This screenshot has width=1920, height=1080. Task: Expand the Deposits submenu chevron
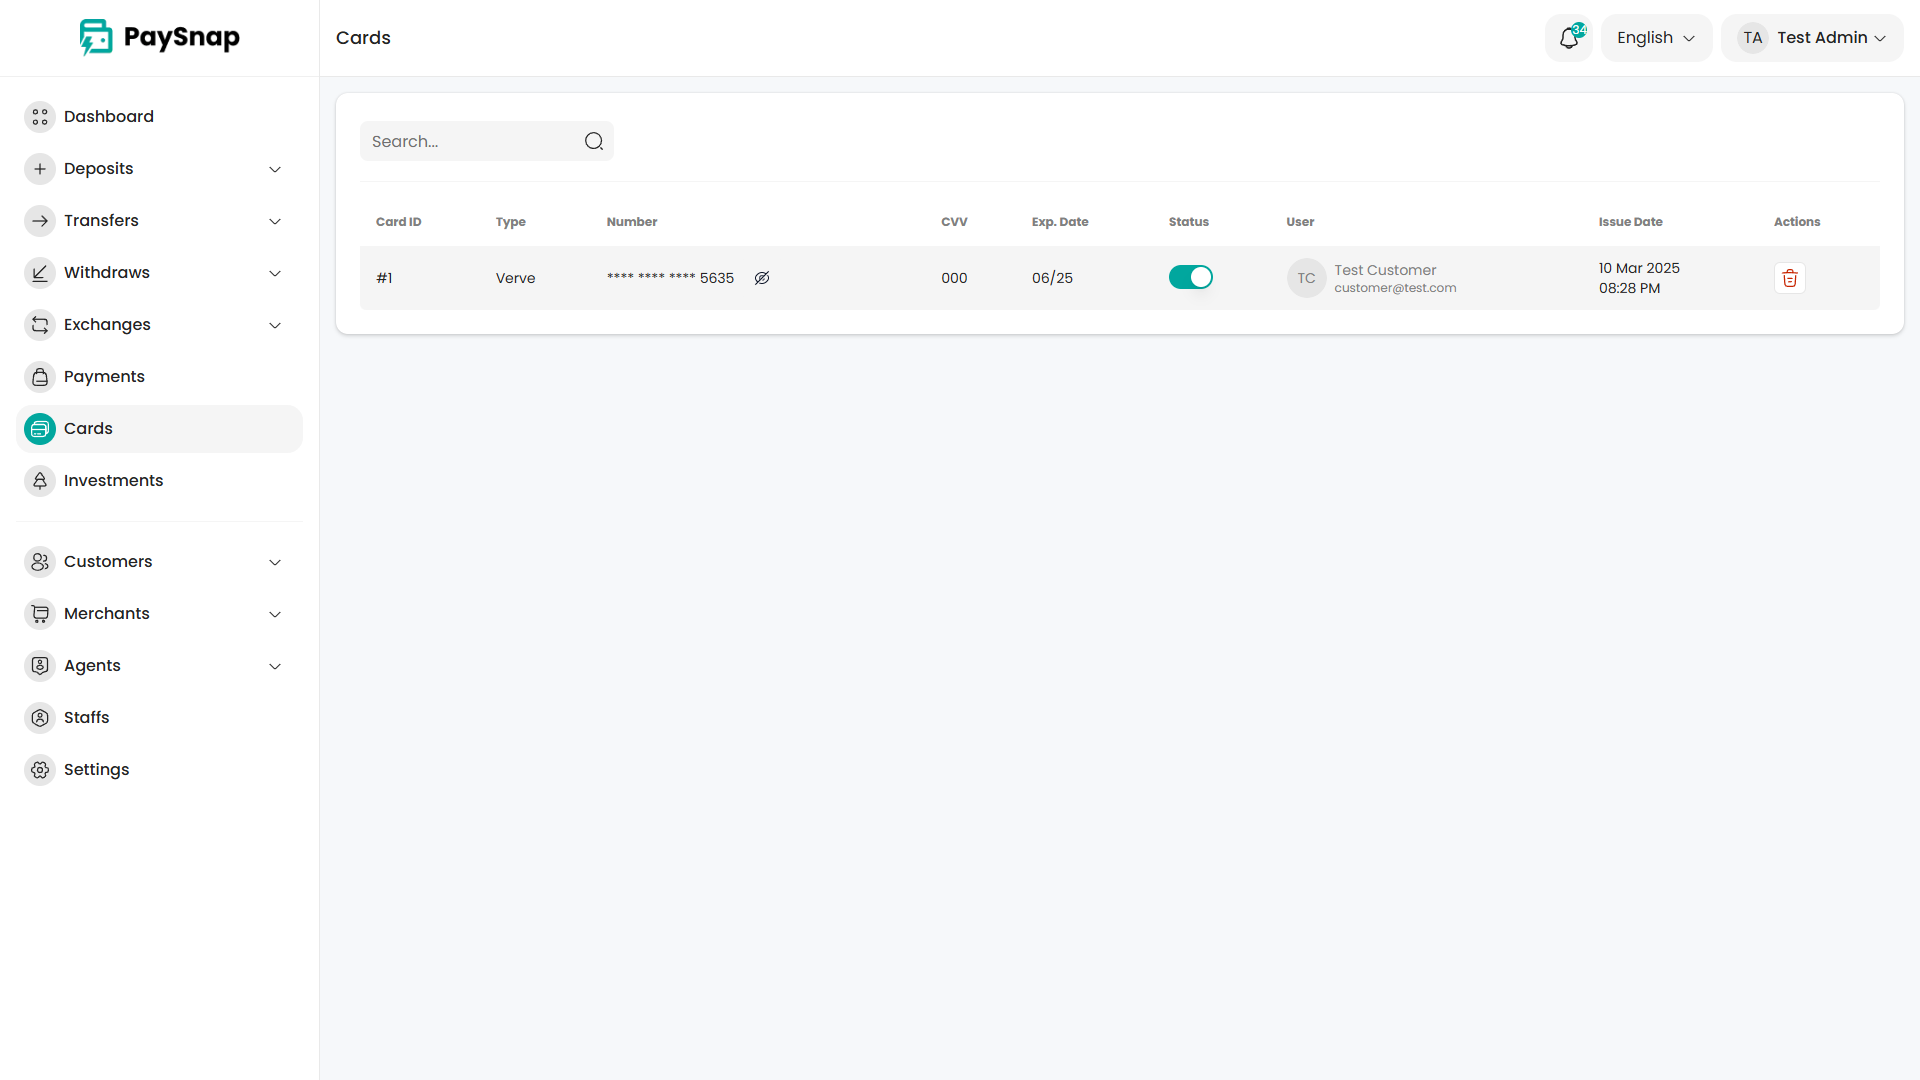[x=275, y=169]
